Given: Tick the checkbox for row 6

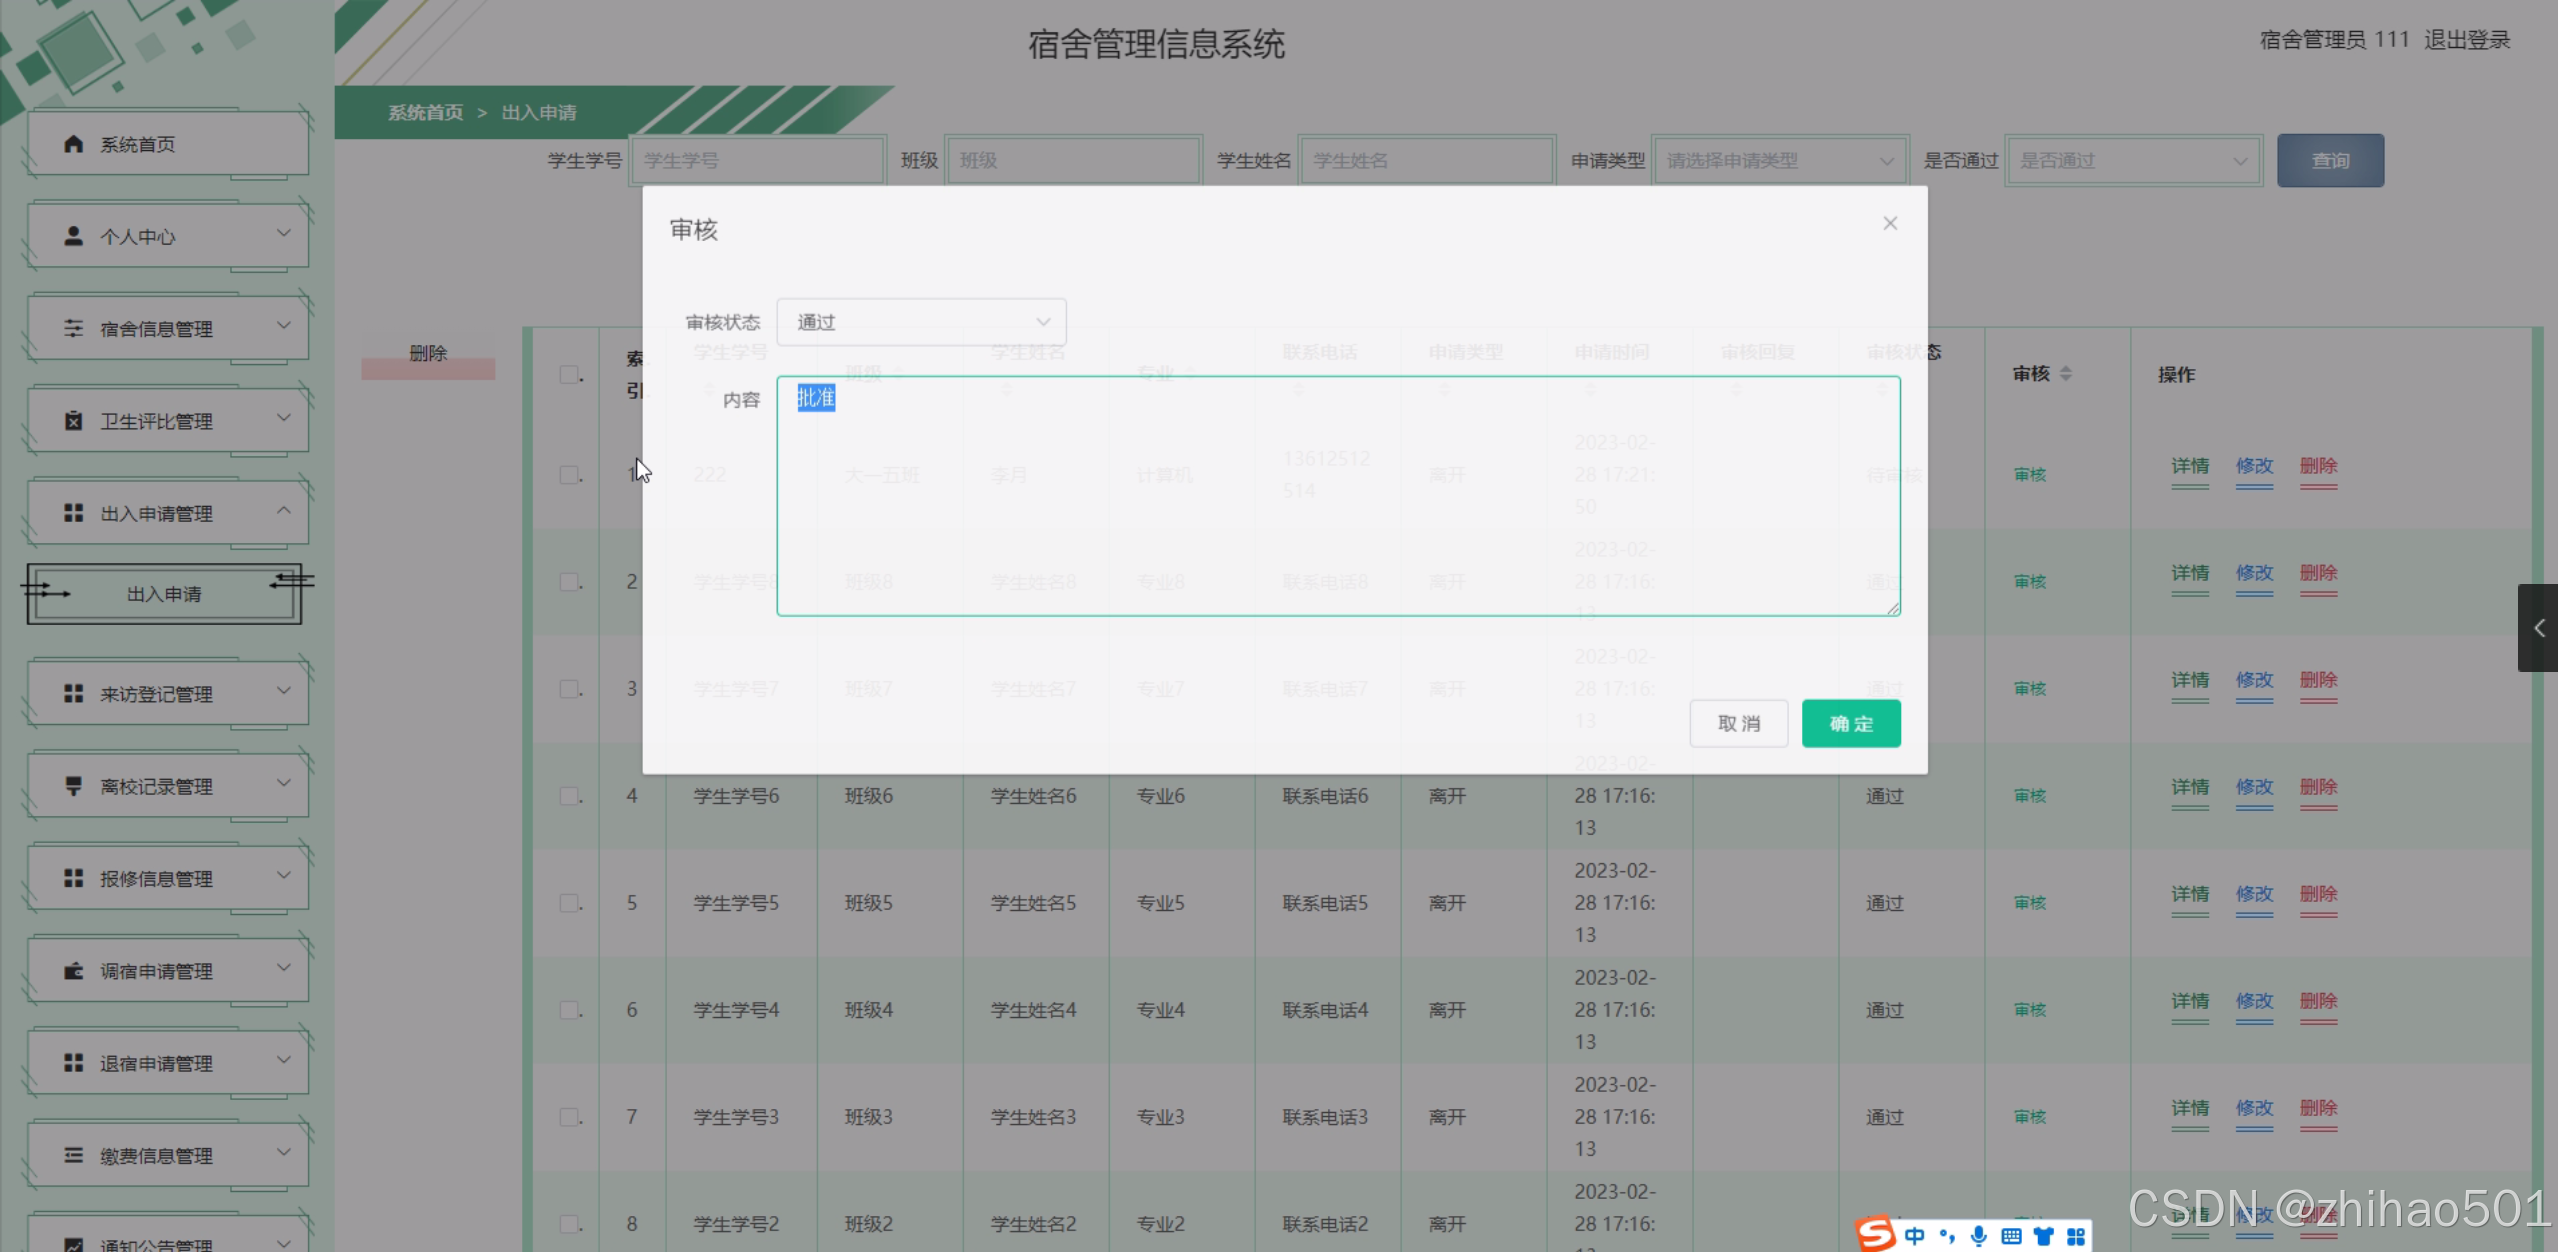Looking at the screenshot, I should [x=569, y=1010].
